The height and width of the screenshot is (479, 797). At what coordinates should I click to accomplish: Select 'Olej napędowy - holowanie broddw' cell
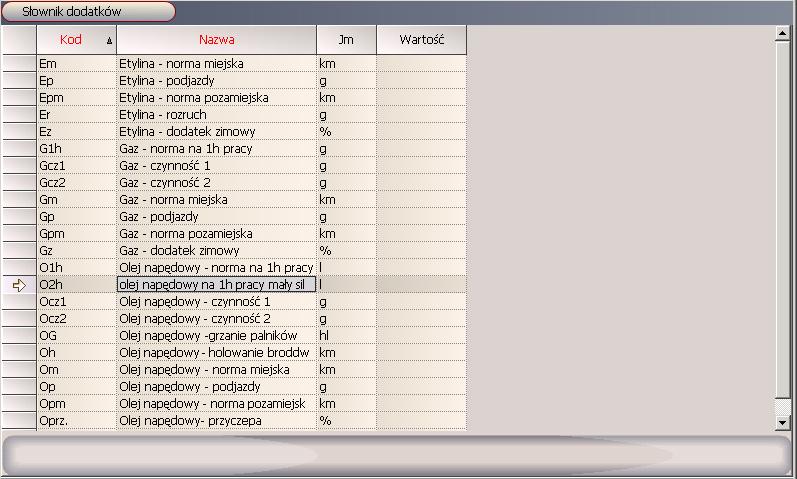[217, 353]
